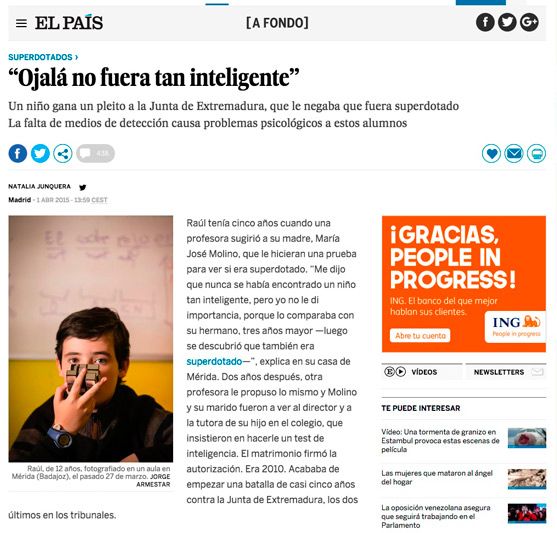Share article on Facebook below the subtitle
The image size is (557, 533).
[18, 154]
